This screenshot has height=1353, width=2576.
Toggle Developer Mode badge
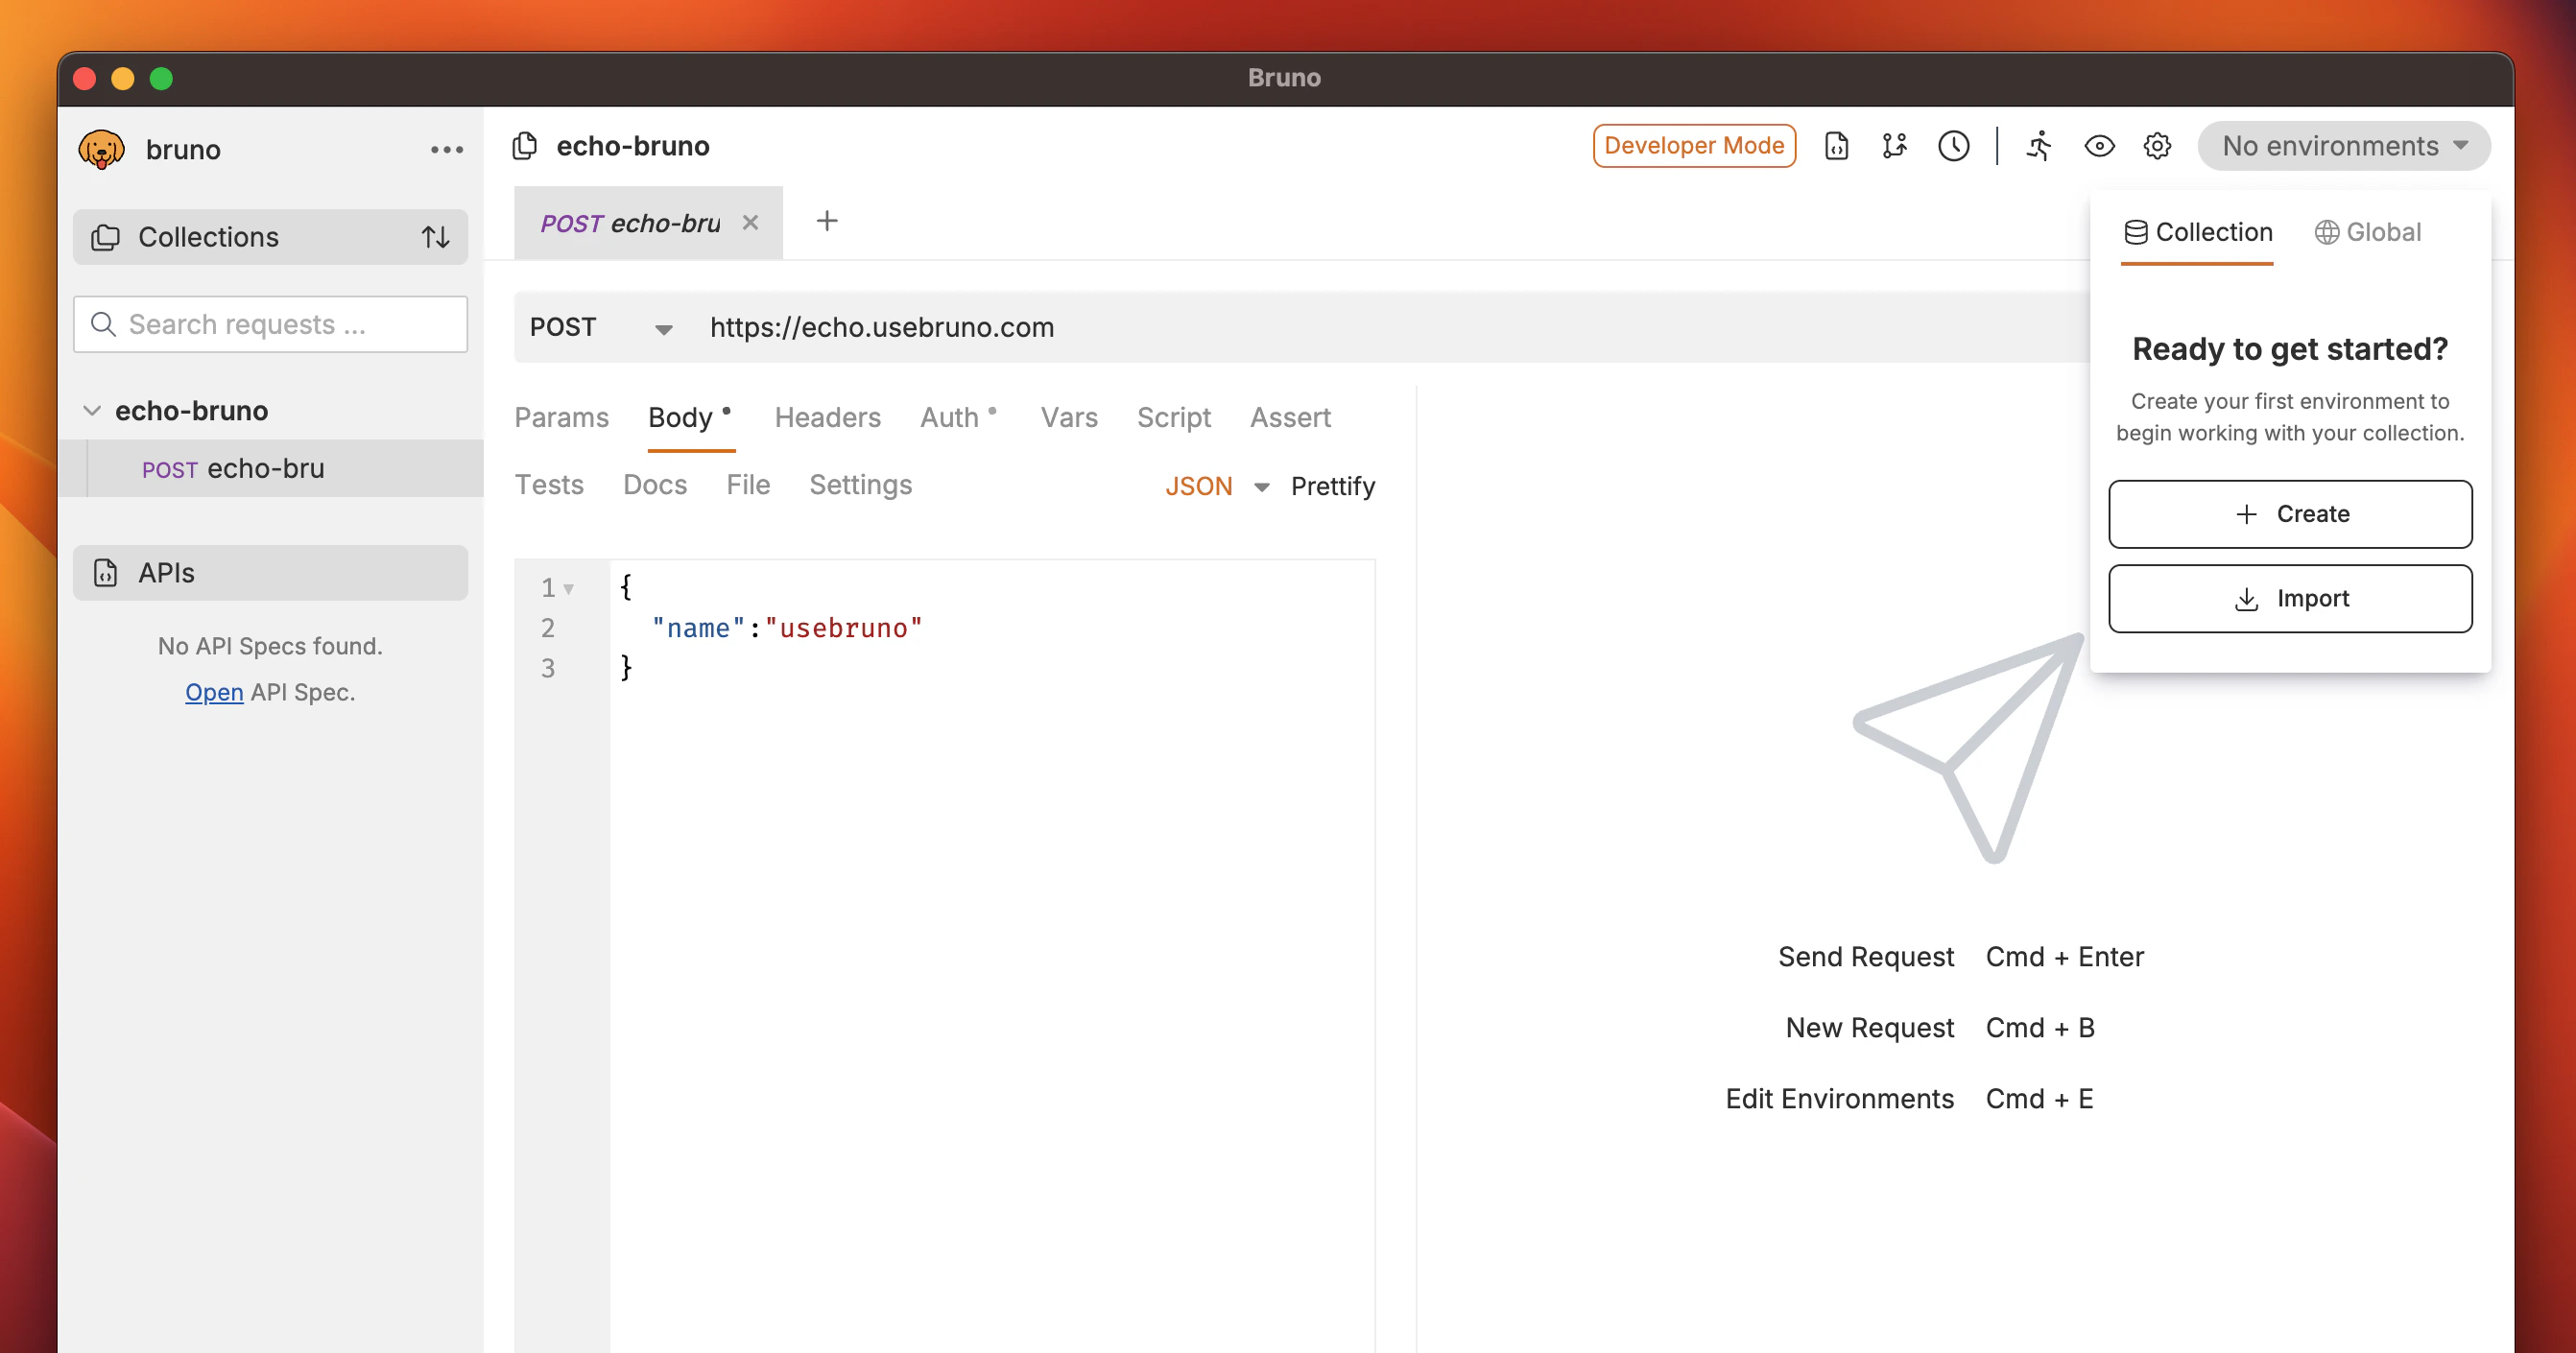tap(1694, 146)
